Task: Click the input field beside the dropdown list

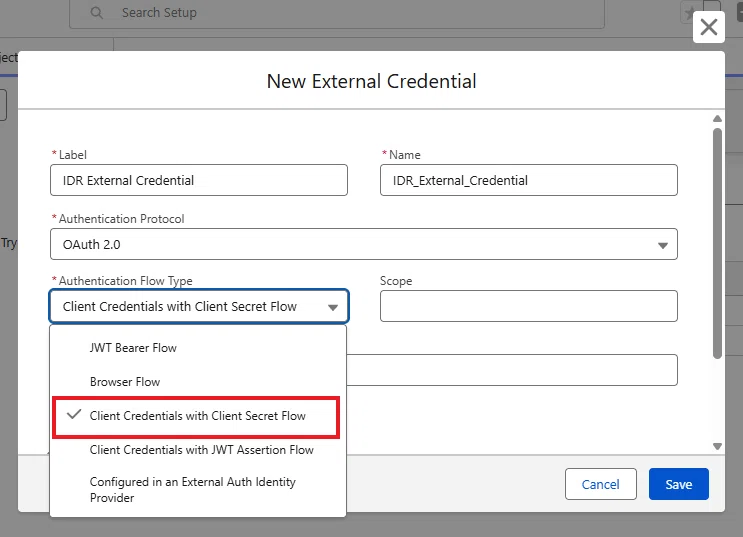Action: coord(512,370)
